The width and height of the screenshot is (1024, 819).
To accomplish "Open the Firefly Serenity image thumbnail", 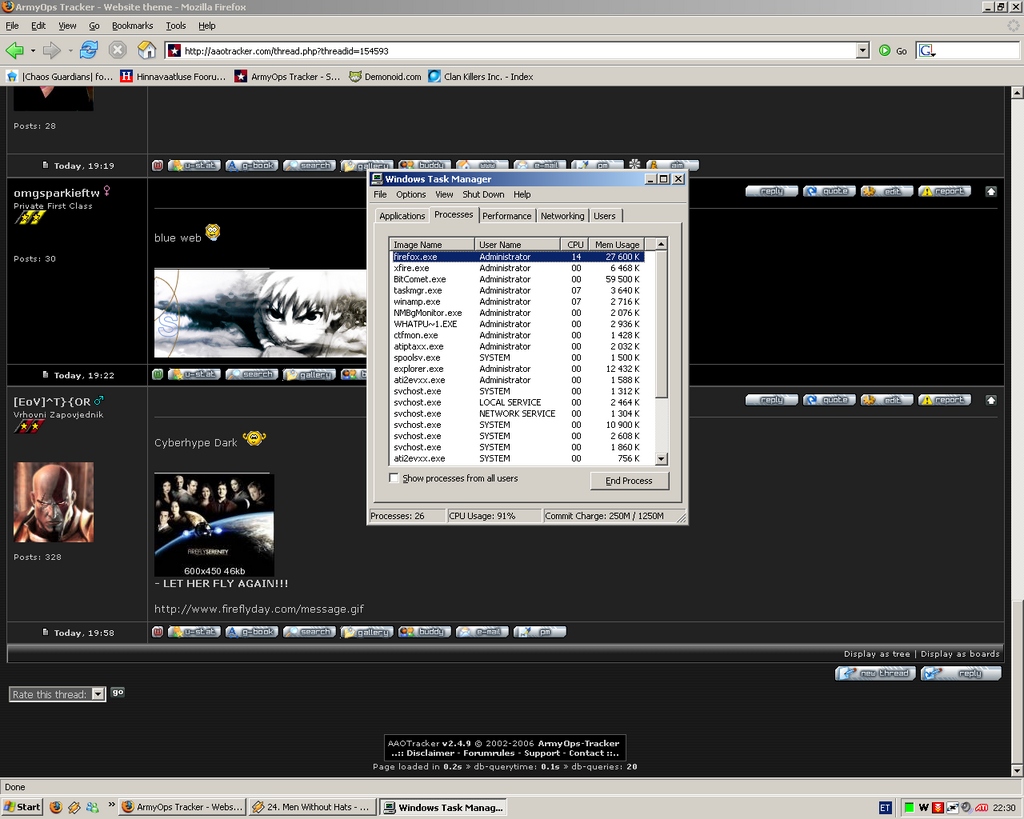I will click(x=214, y=525).
